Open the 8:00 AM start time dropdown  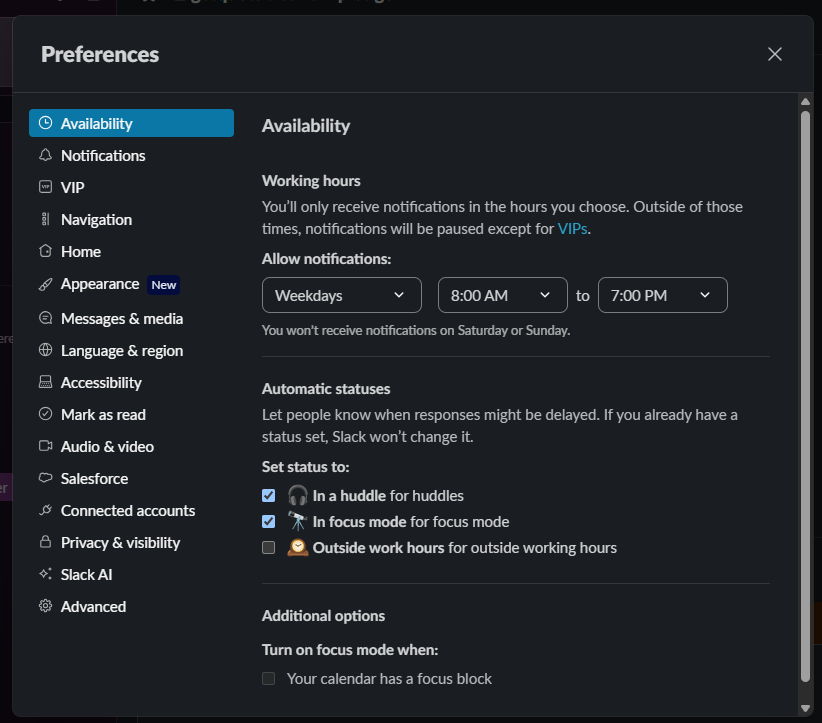(x=503, y=295)
